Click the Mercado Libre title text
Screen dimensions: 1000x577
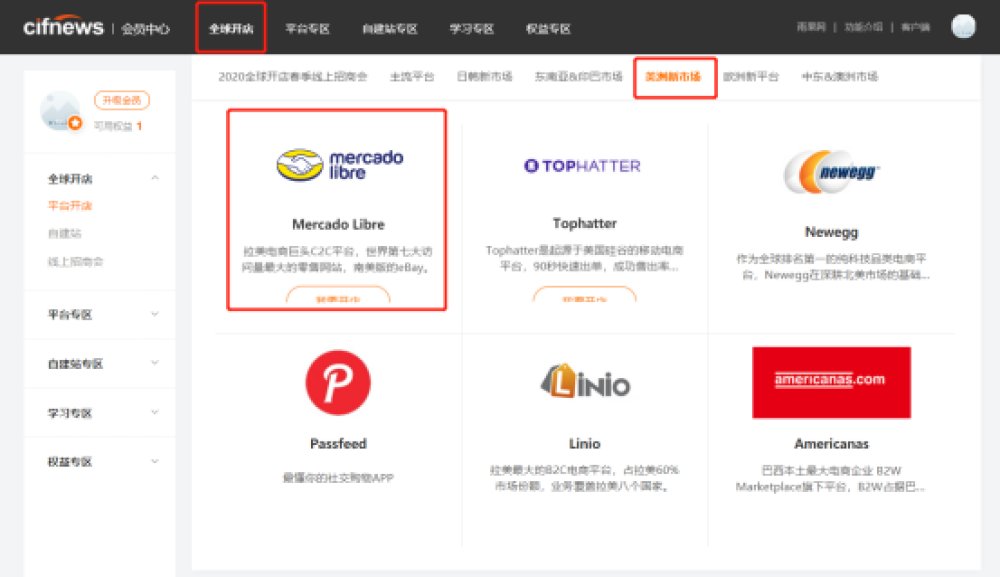(x=338, y=224)
